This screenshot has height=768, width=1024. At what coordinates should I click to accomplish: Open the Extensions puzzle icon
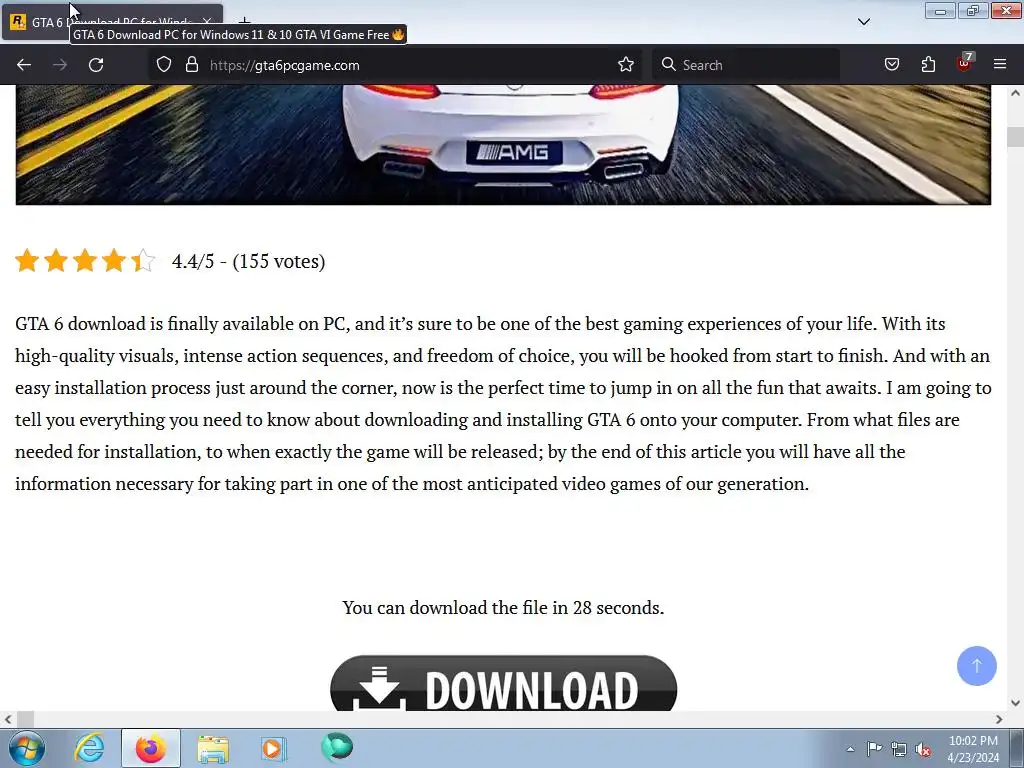pyautogui.click(x=928, y=64)
